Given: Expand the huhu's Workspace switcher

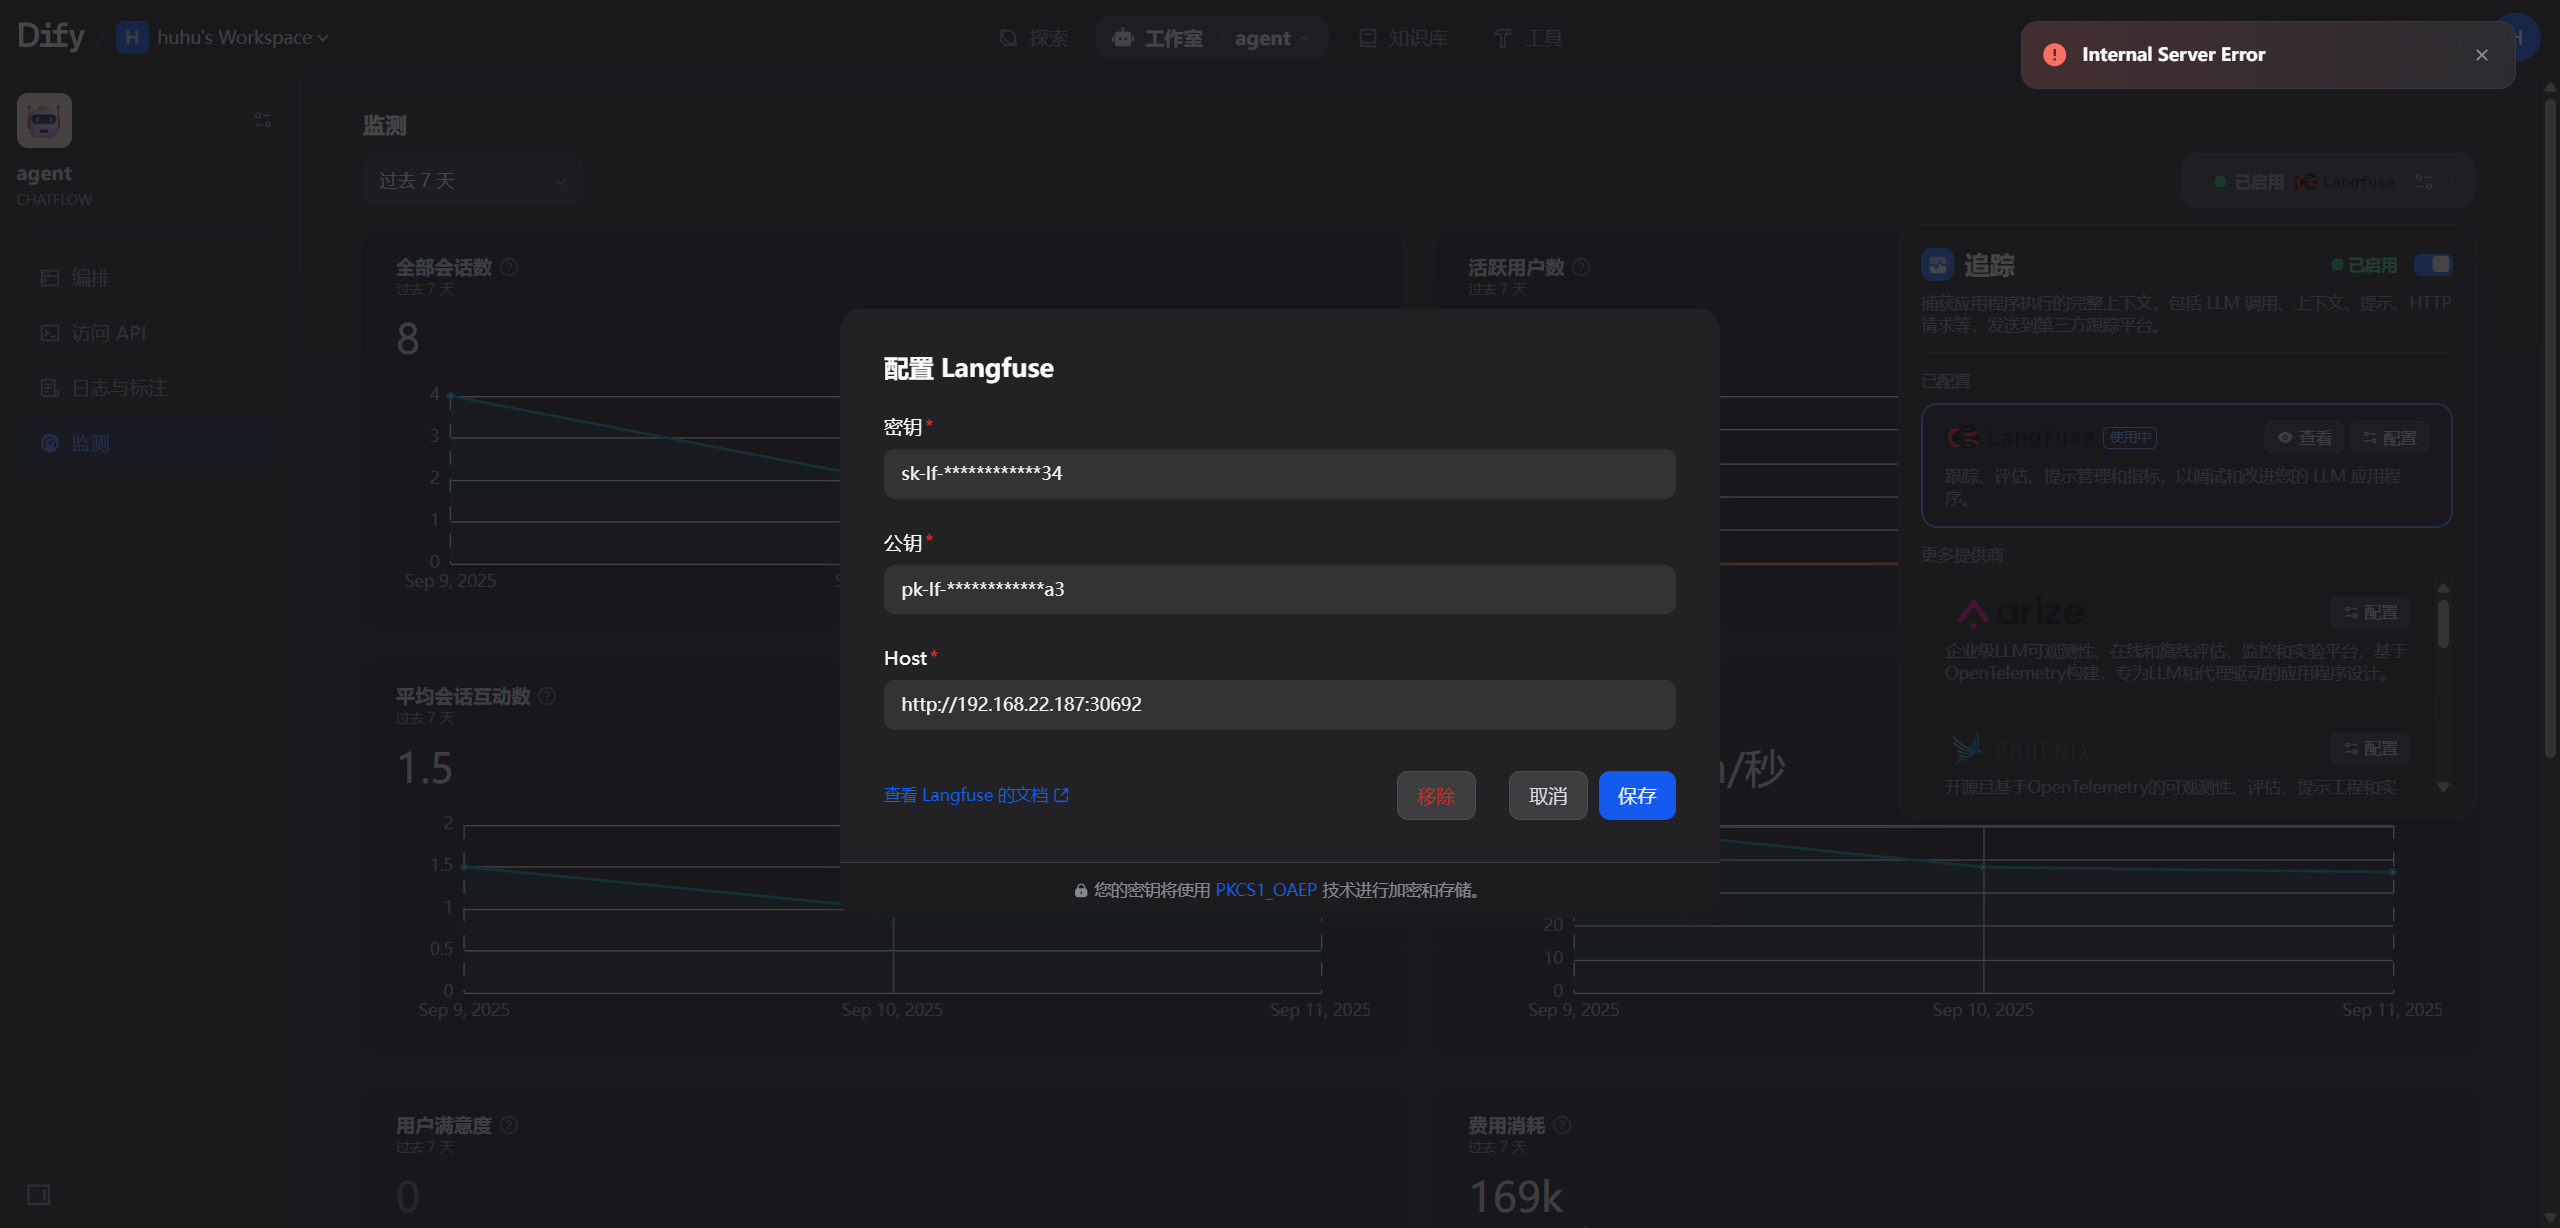Looking at the screenshot, I should [x=223, y=38].
